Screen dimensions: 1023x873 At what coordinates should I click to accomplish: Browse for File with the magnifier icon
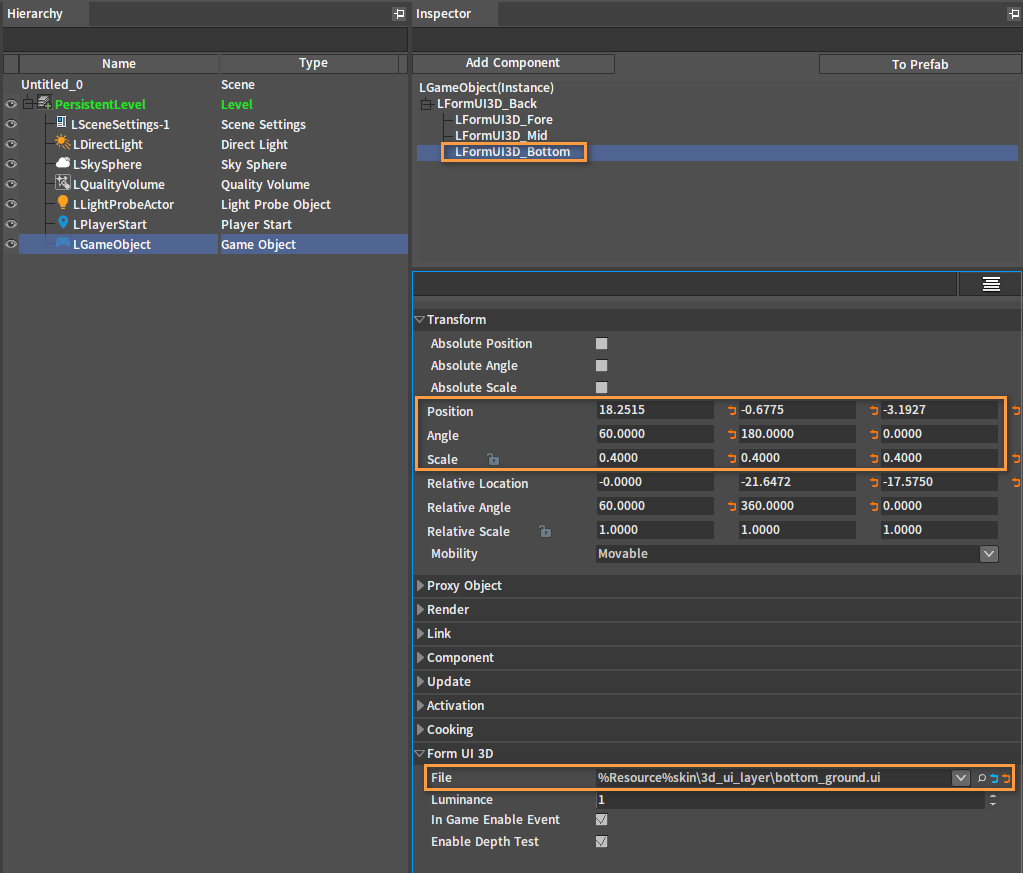(x=981, y=778)
